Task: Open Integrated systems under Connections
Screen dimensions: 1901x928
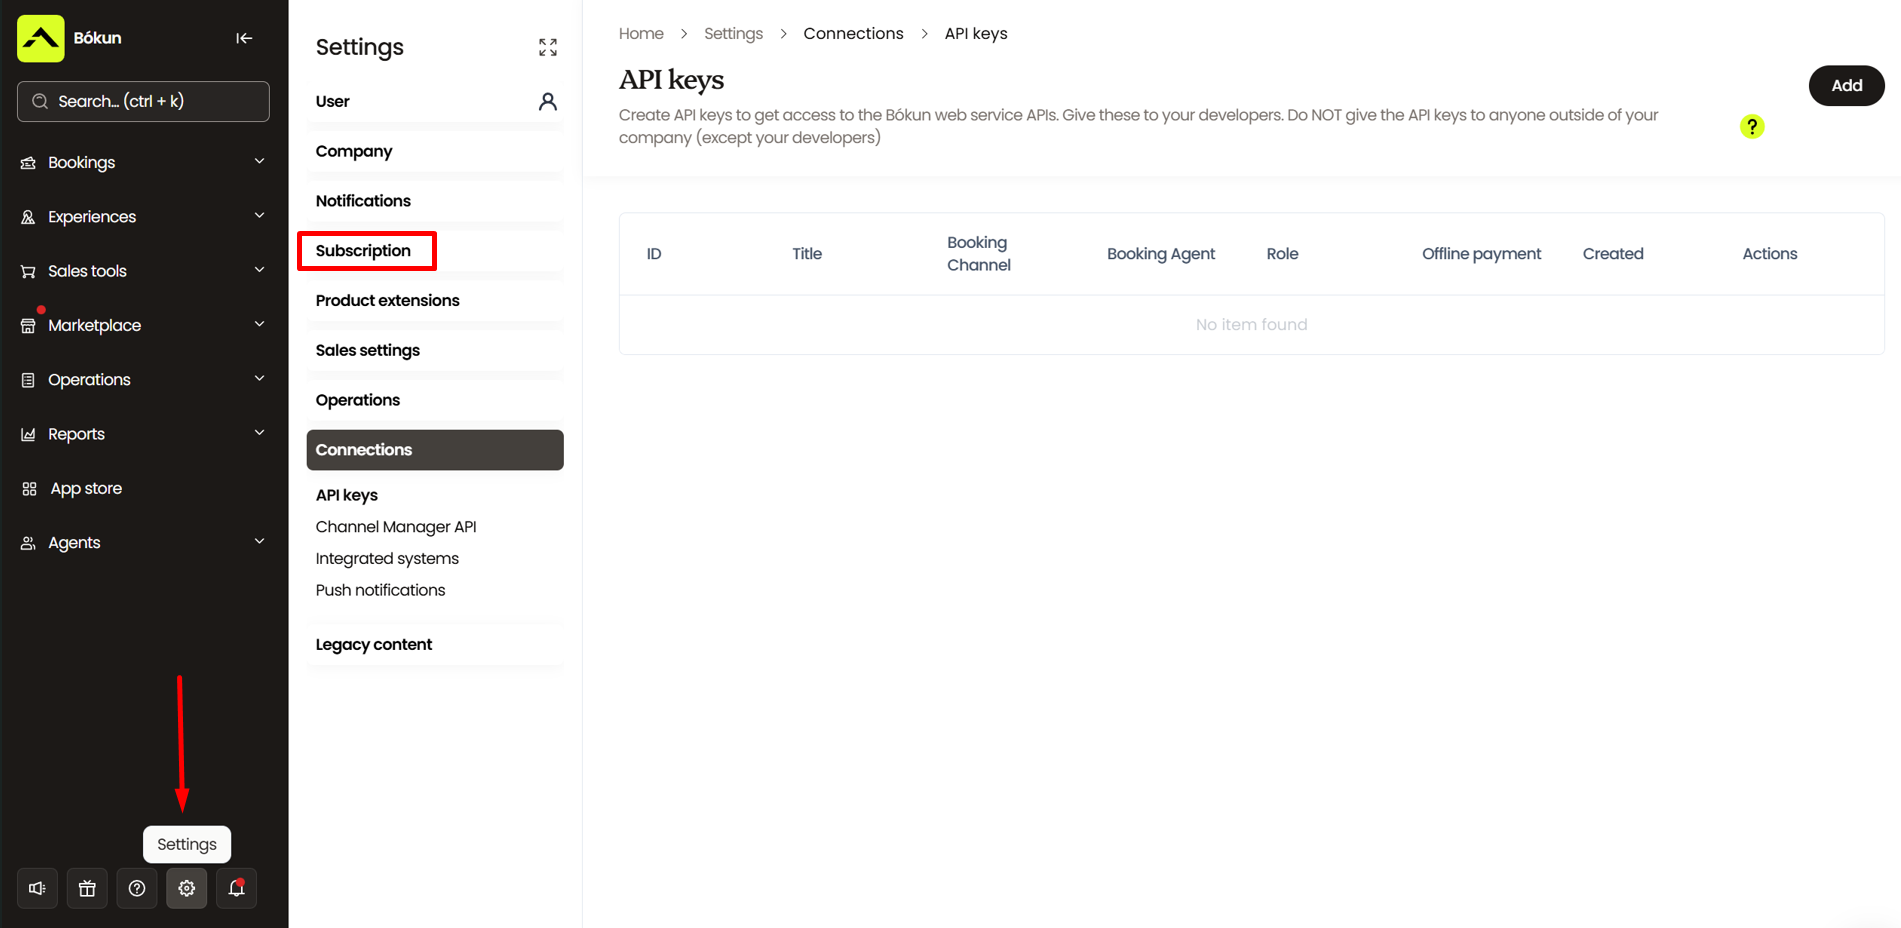Action: 387,559
